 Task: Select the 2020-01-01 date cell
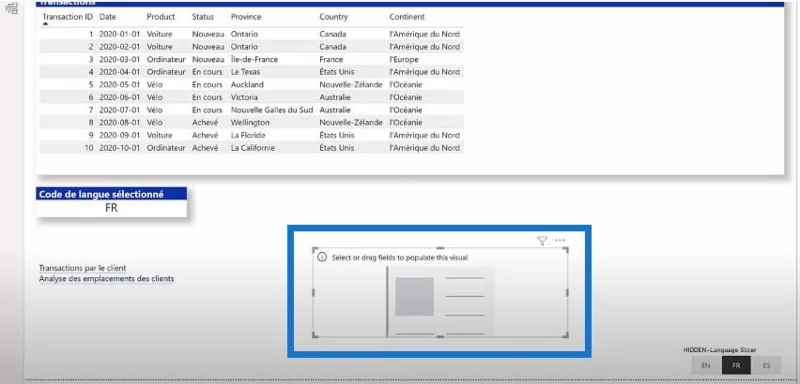coord(120,34)
